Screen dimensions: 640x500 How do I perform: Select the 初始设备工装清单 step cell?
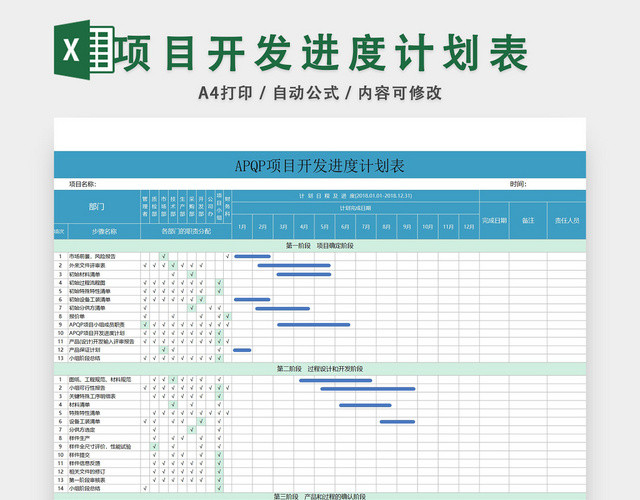point(104,300)
